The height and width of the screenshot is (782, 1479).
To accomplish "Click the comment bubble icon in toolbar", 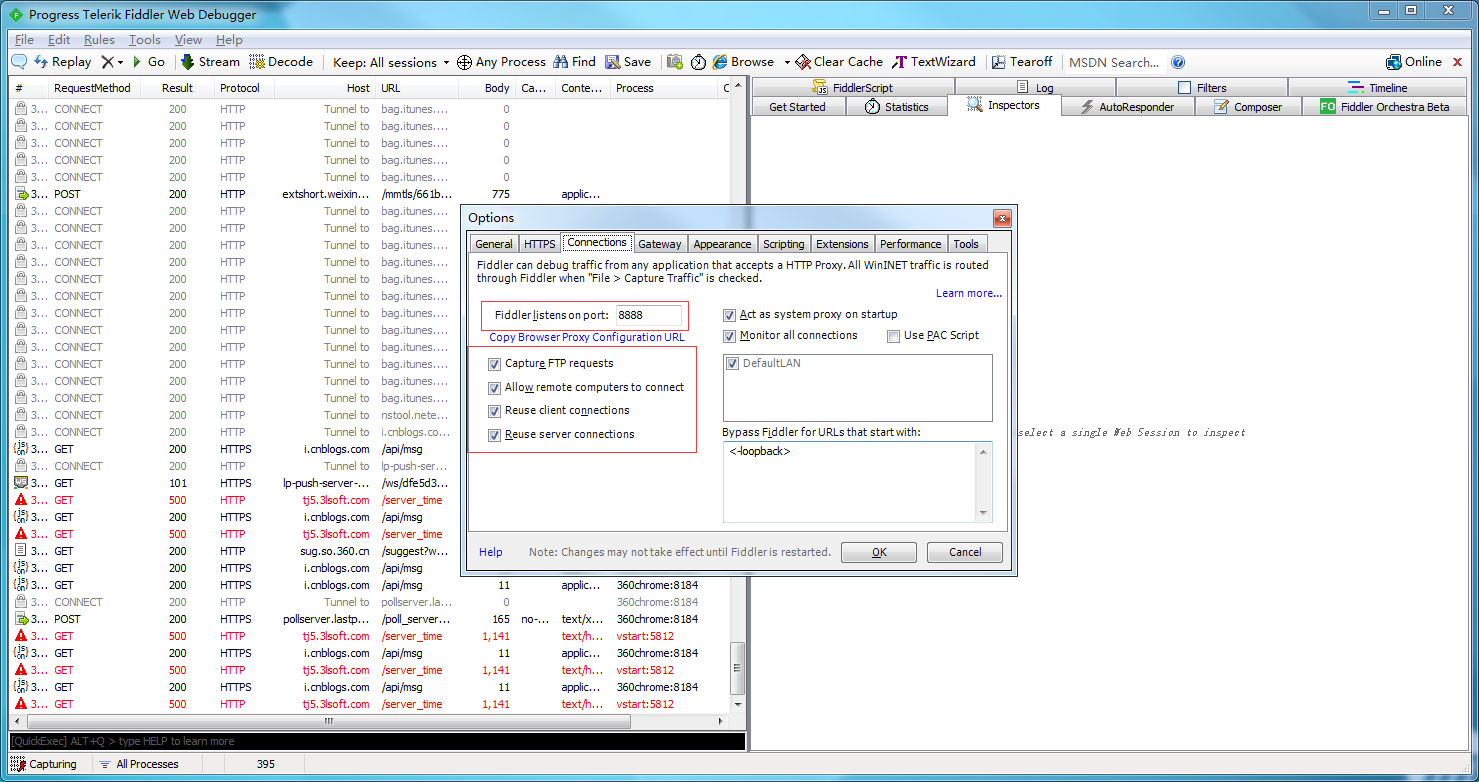I will (19, 62).
